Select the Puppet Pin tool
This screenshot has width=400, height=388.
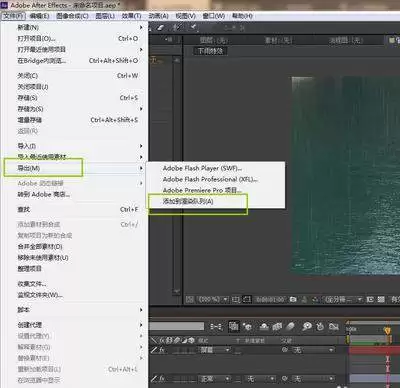(193, 28)
